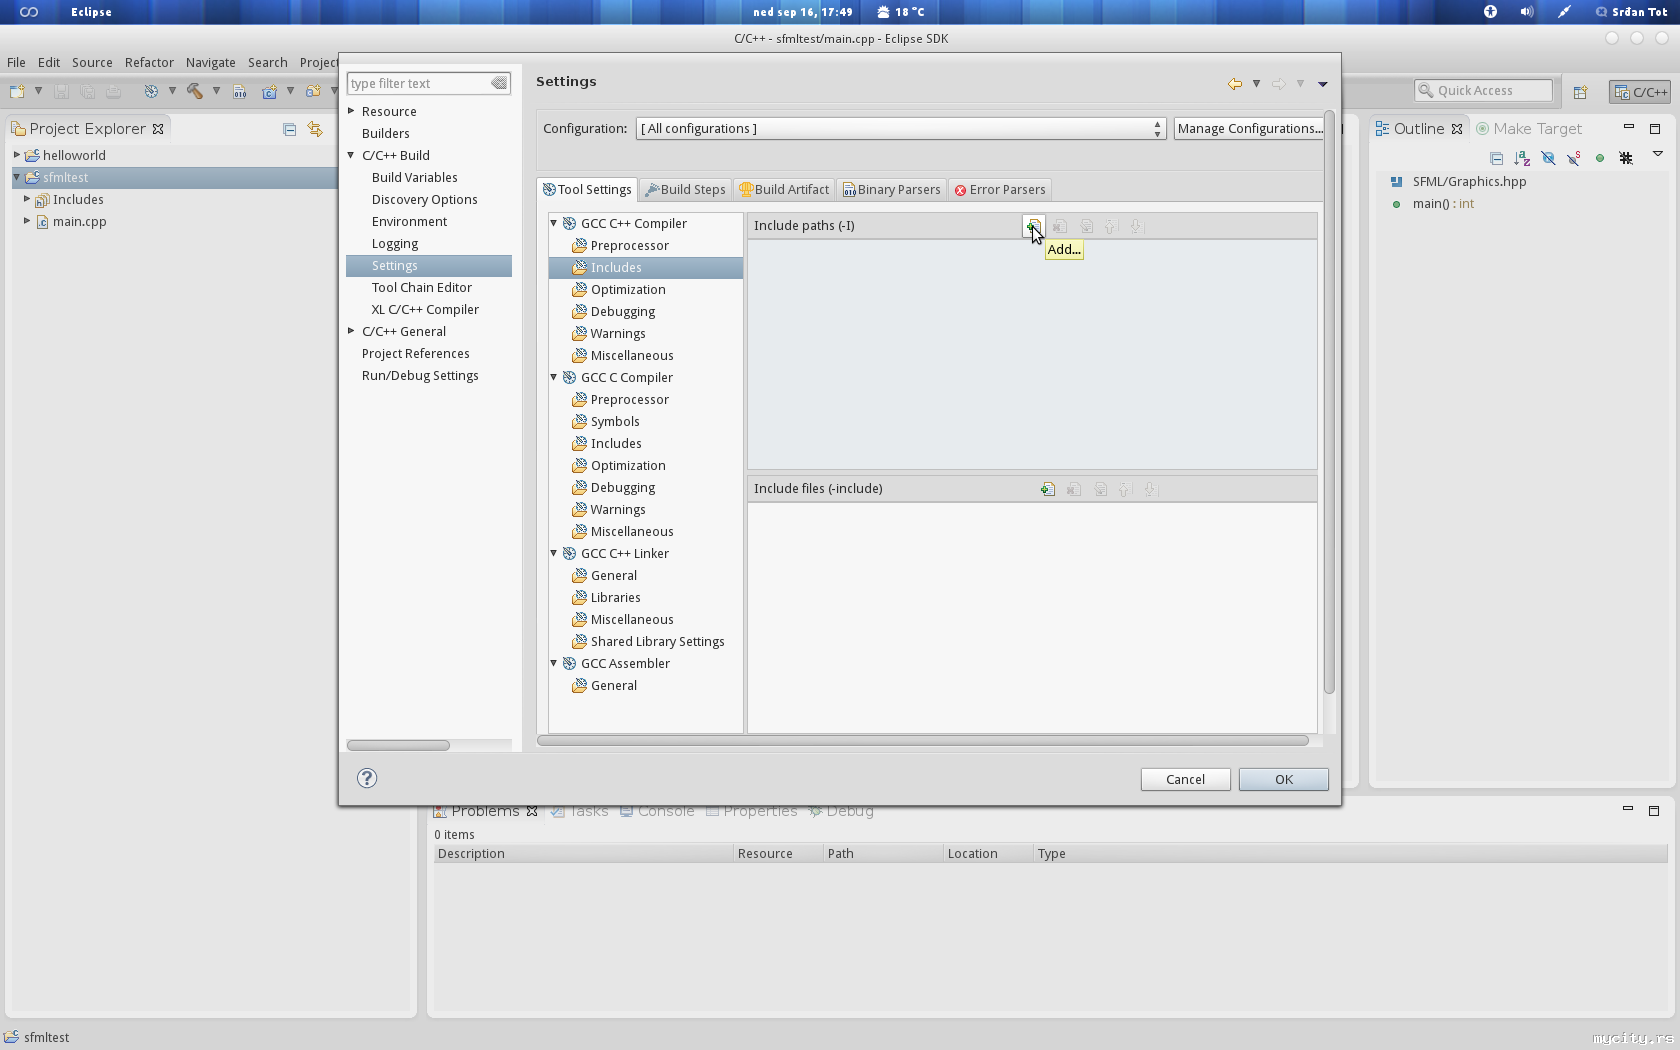Click the back arrow in Settings header
The height and width of the screenshot is (1050, 1680).
[x=1235, y=84]
